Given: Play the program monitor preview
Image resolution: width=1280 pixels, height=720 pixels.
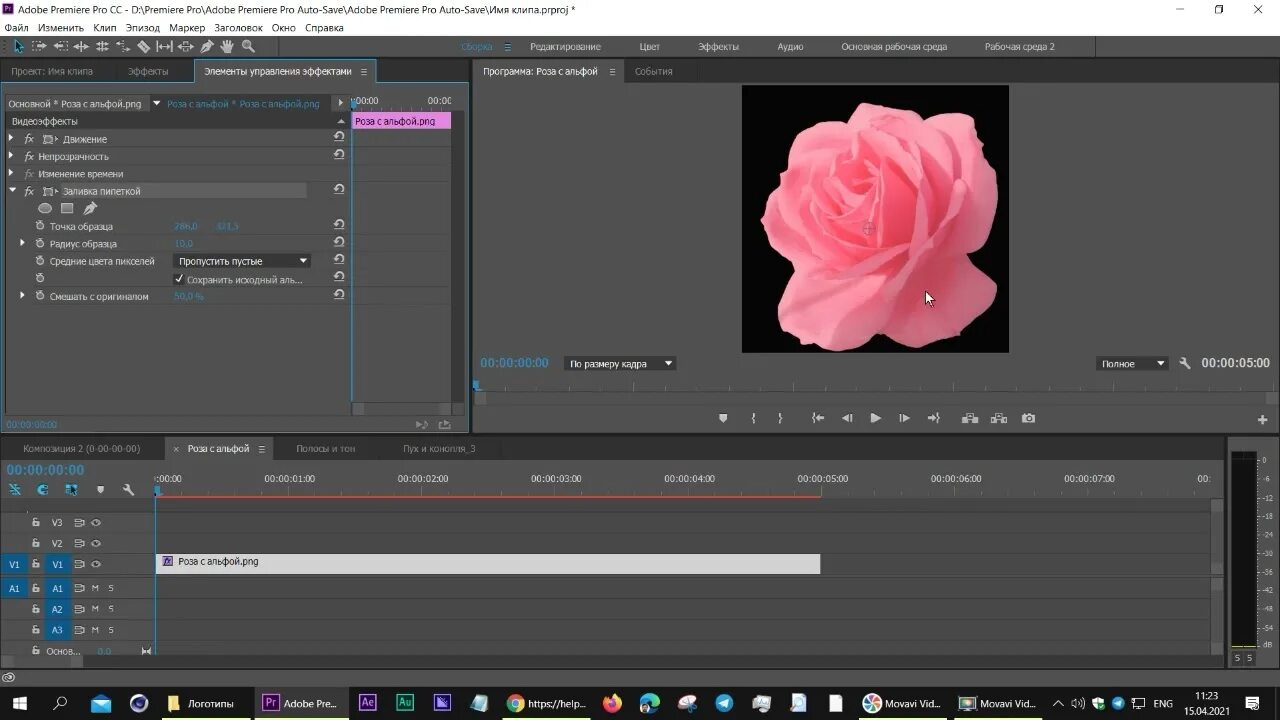Looking at the screenshot, I should [x=875, y=419].
